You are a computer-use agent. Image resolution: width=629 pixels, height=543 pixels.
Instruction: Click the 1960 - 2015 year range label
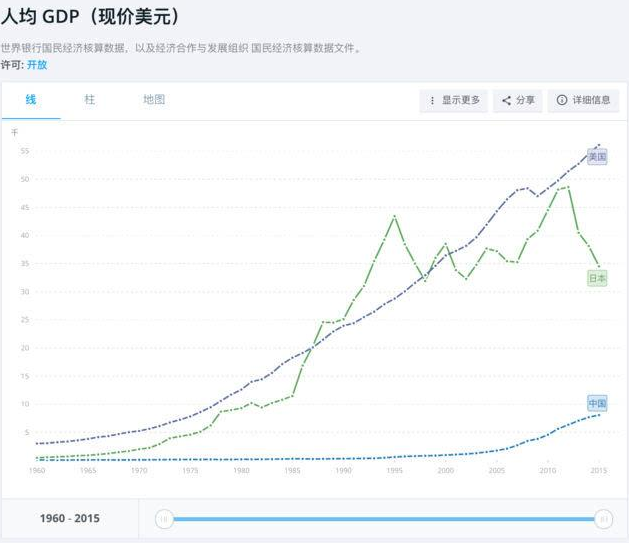click(69, 518)
